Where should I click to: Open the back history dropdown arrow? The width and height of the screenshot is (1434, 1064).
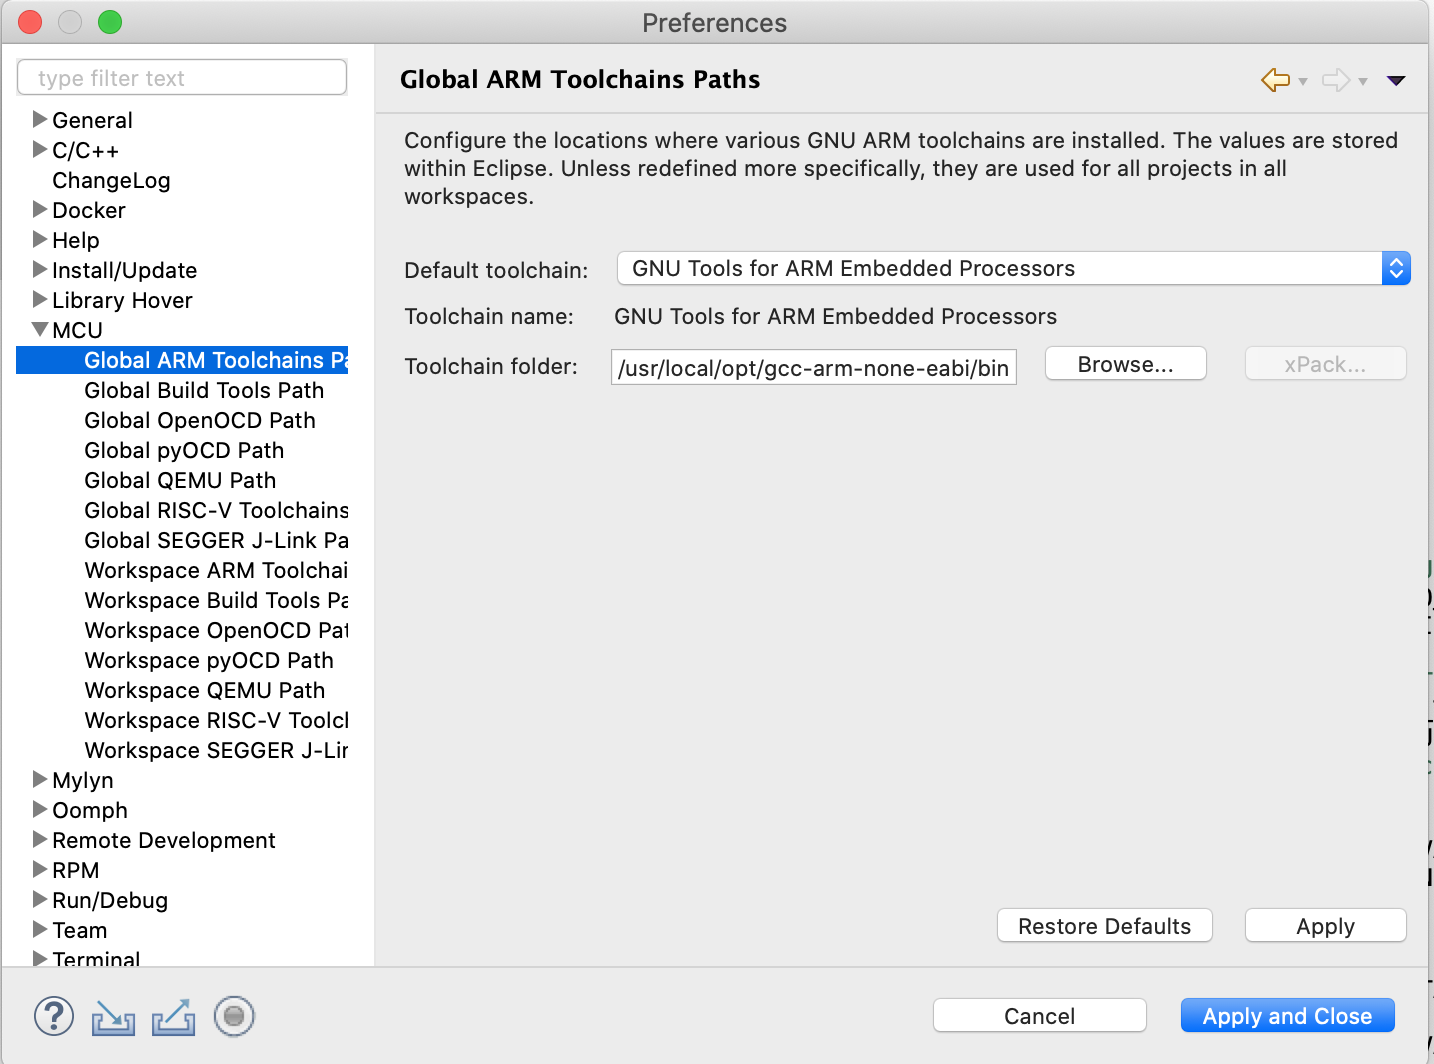[1303, 82]
